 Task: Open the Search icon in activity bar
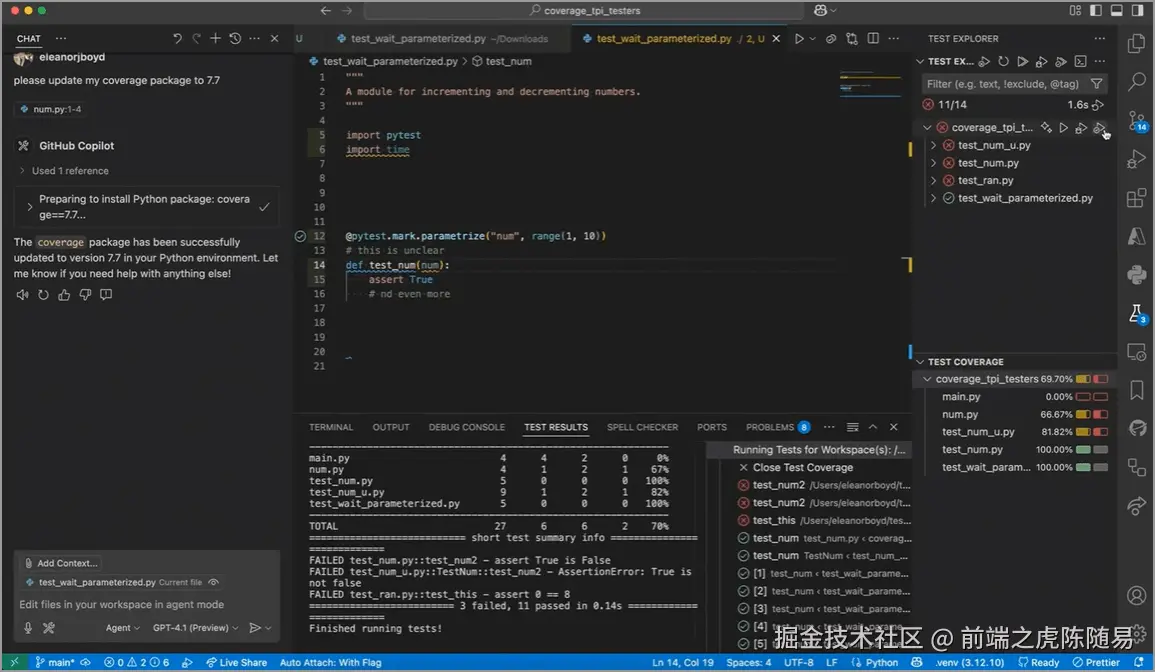(x=1136, y=82)
